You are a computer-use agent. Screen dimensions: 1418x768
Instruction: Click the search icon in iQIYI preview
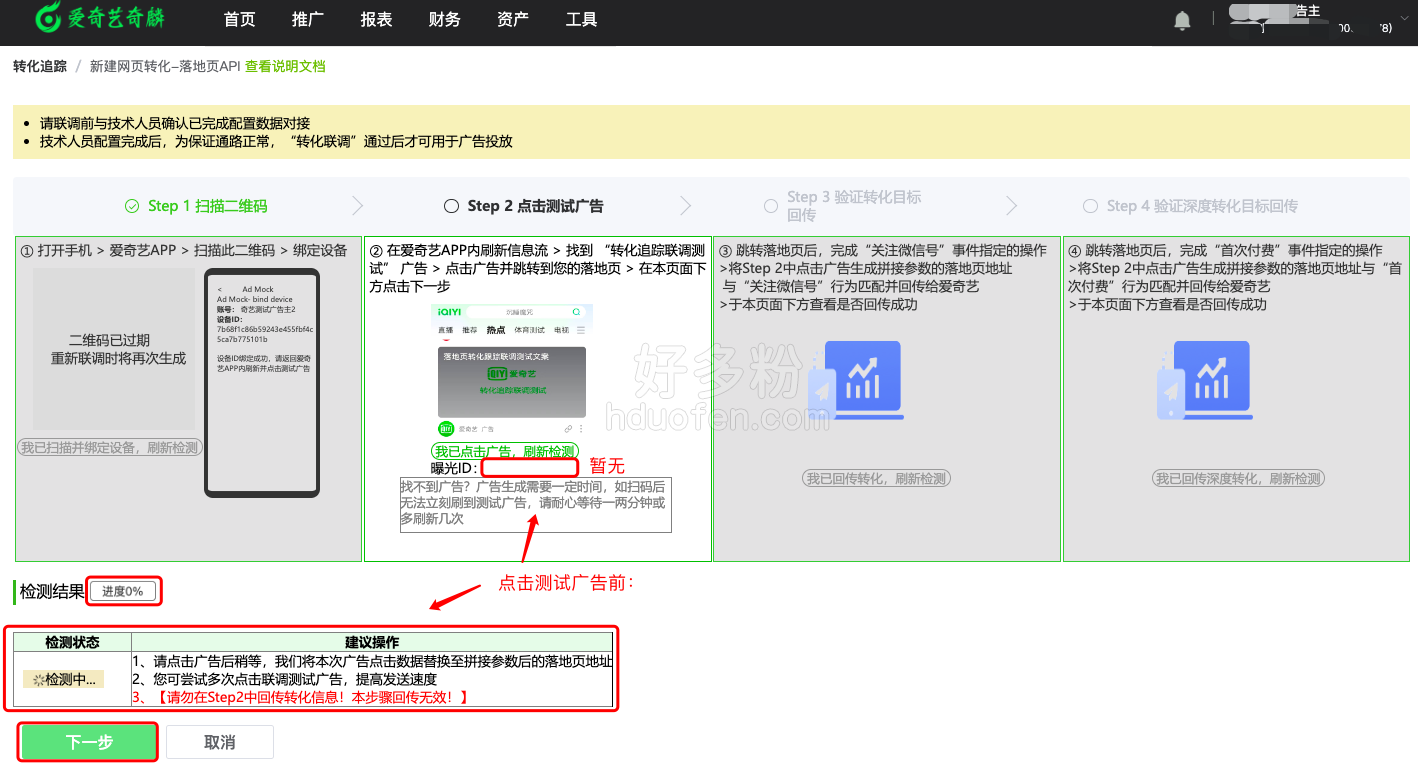(576, 312)
